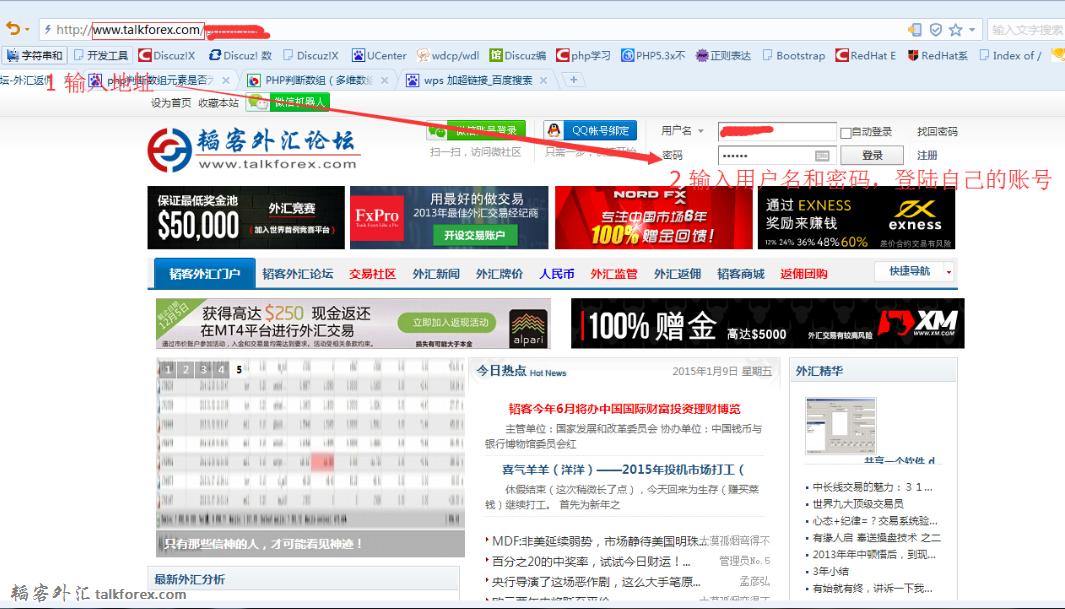The width and height of the screenshot is (1065, 609).
Task: Open the RedHat系 bookmark
Action: (x=938, y=56)
